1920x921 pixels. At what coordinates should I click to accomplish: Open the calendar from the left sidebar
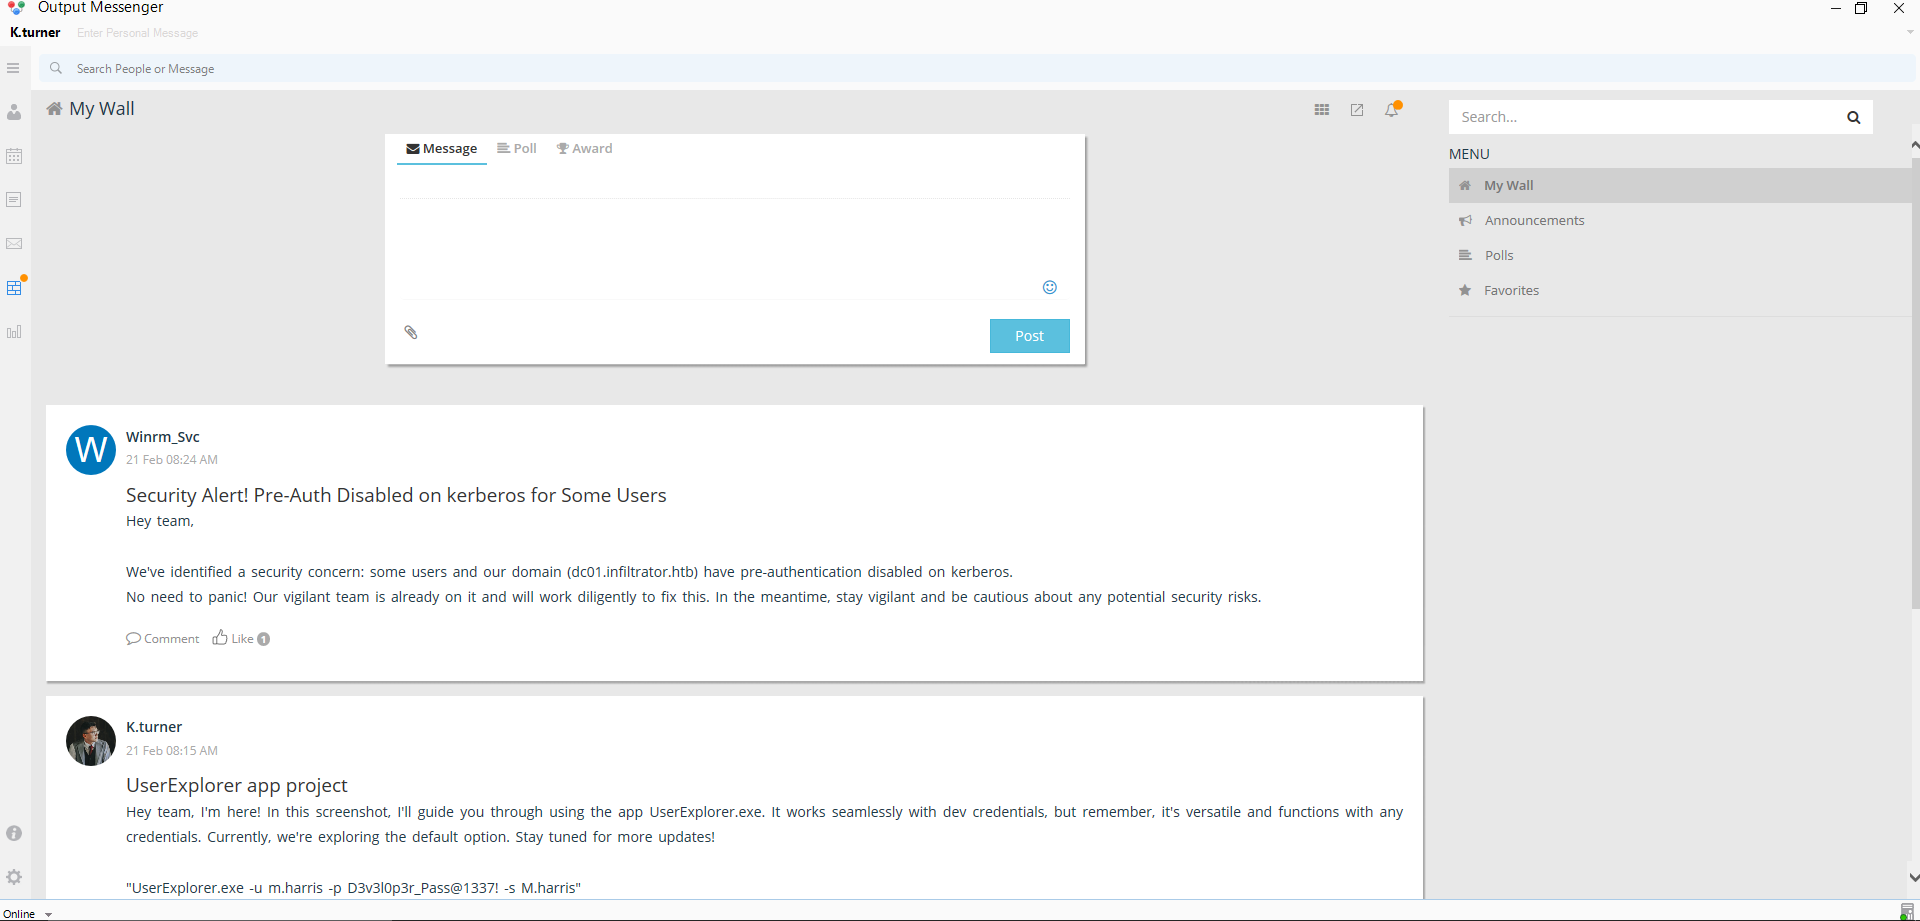(14, 156)
